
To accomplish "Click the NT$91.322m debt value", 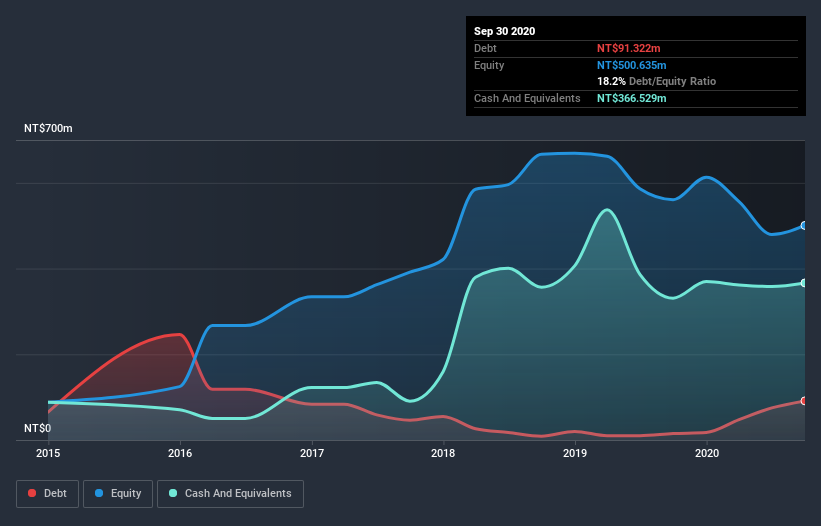I will click(x=628, y=48).
